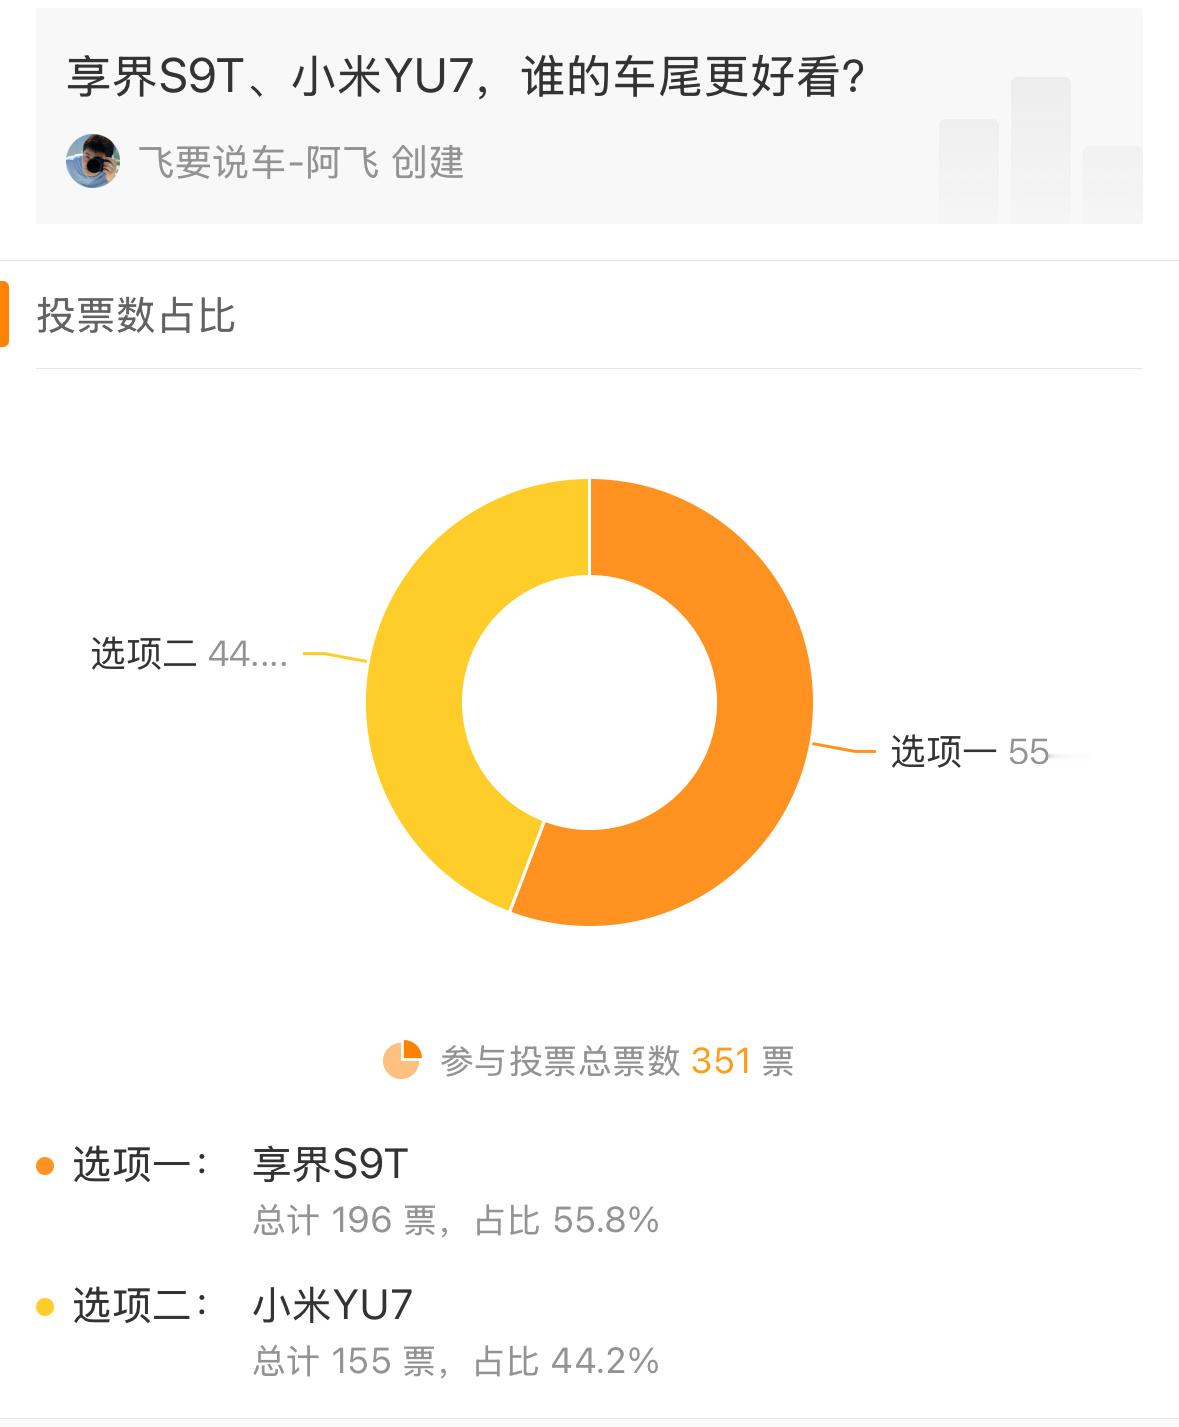Tap the pie icon next to 参与投票总票数

point(402,1060)
